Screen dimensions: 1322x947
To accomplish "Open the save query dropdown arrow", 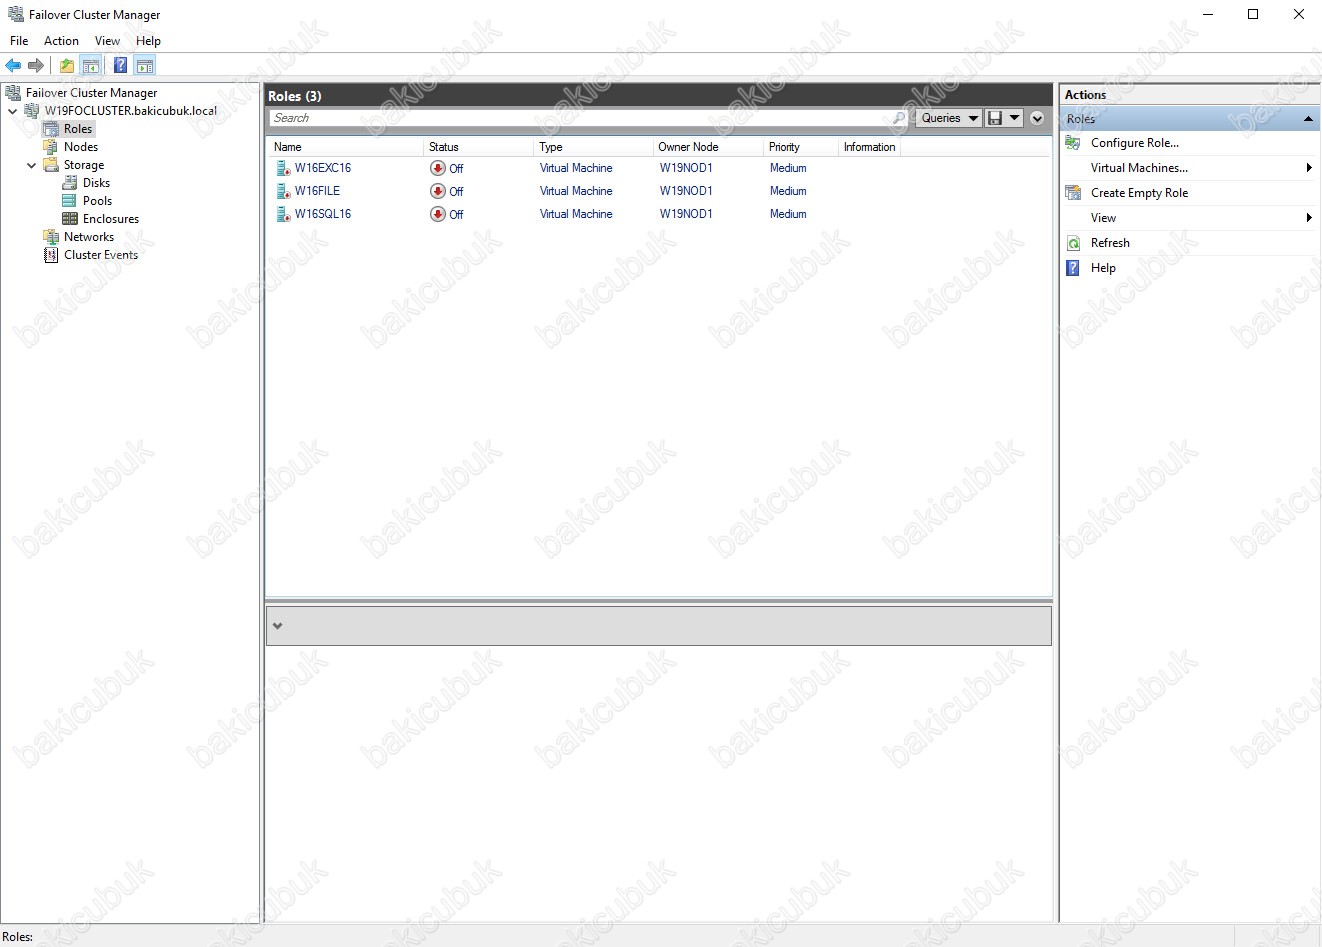I will click(x=1014, y=118).
